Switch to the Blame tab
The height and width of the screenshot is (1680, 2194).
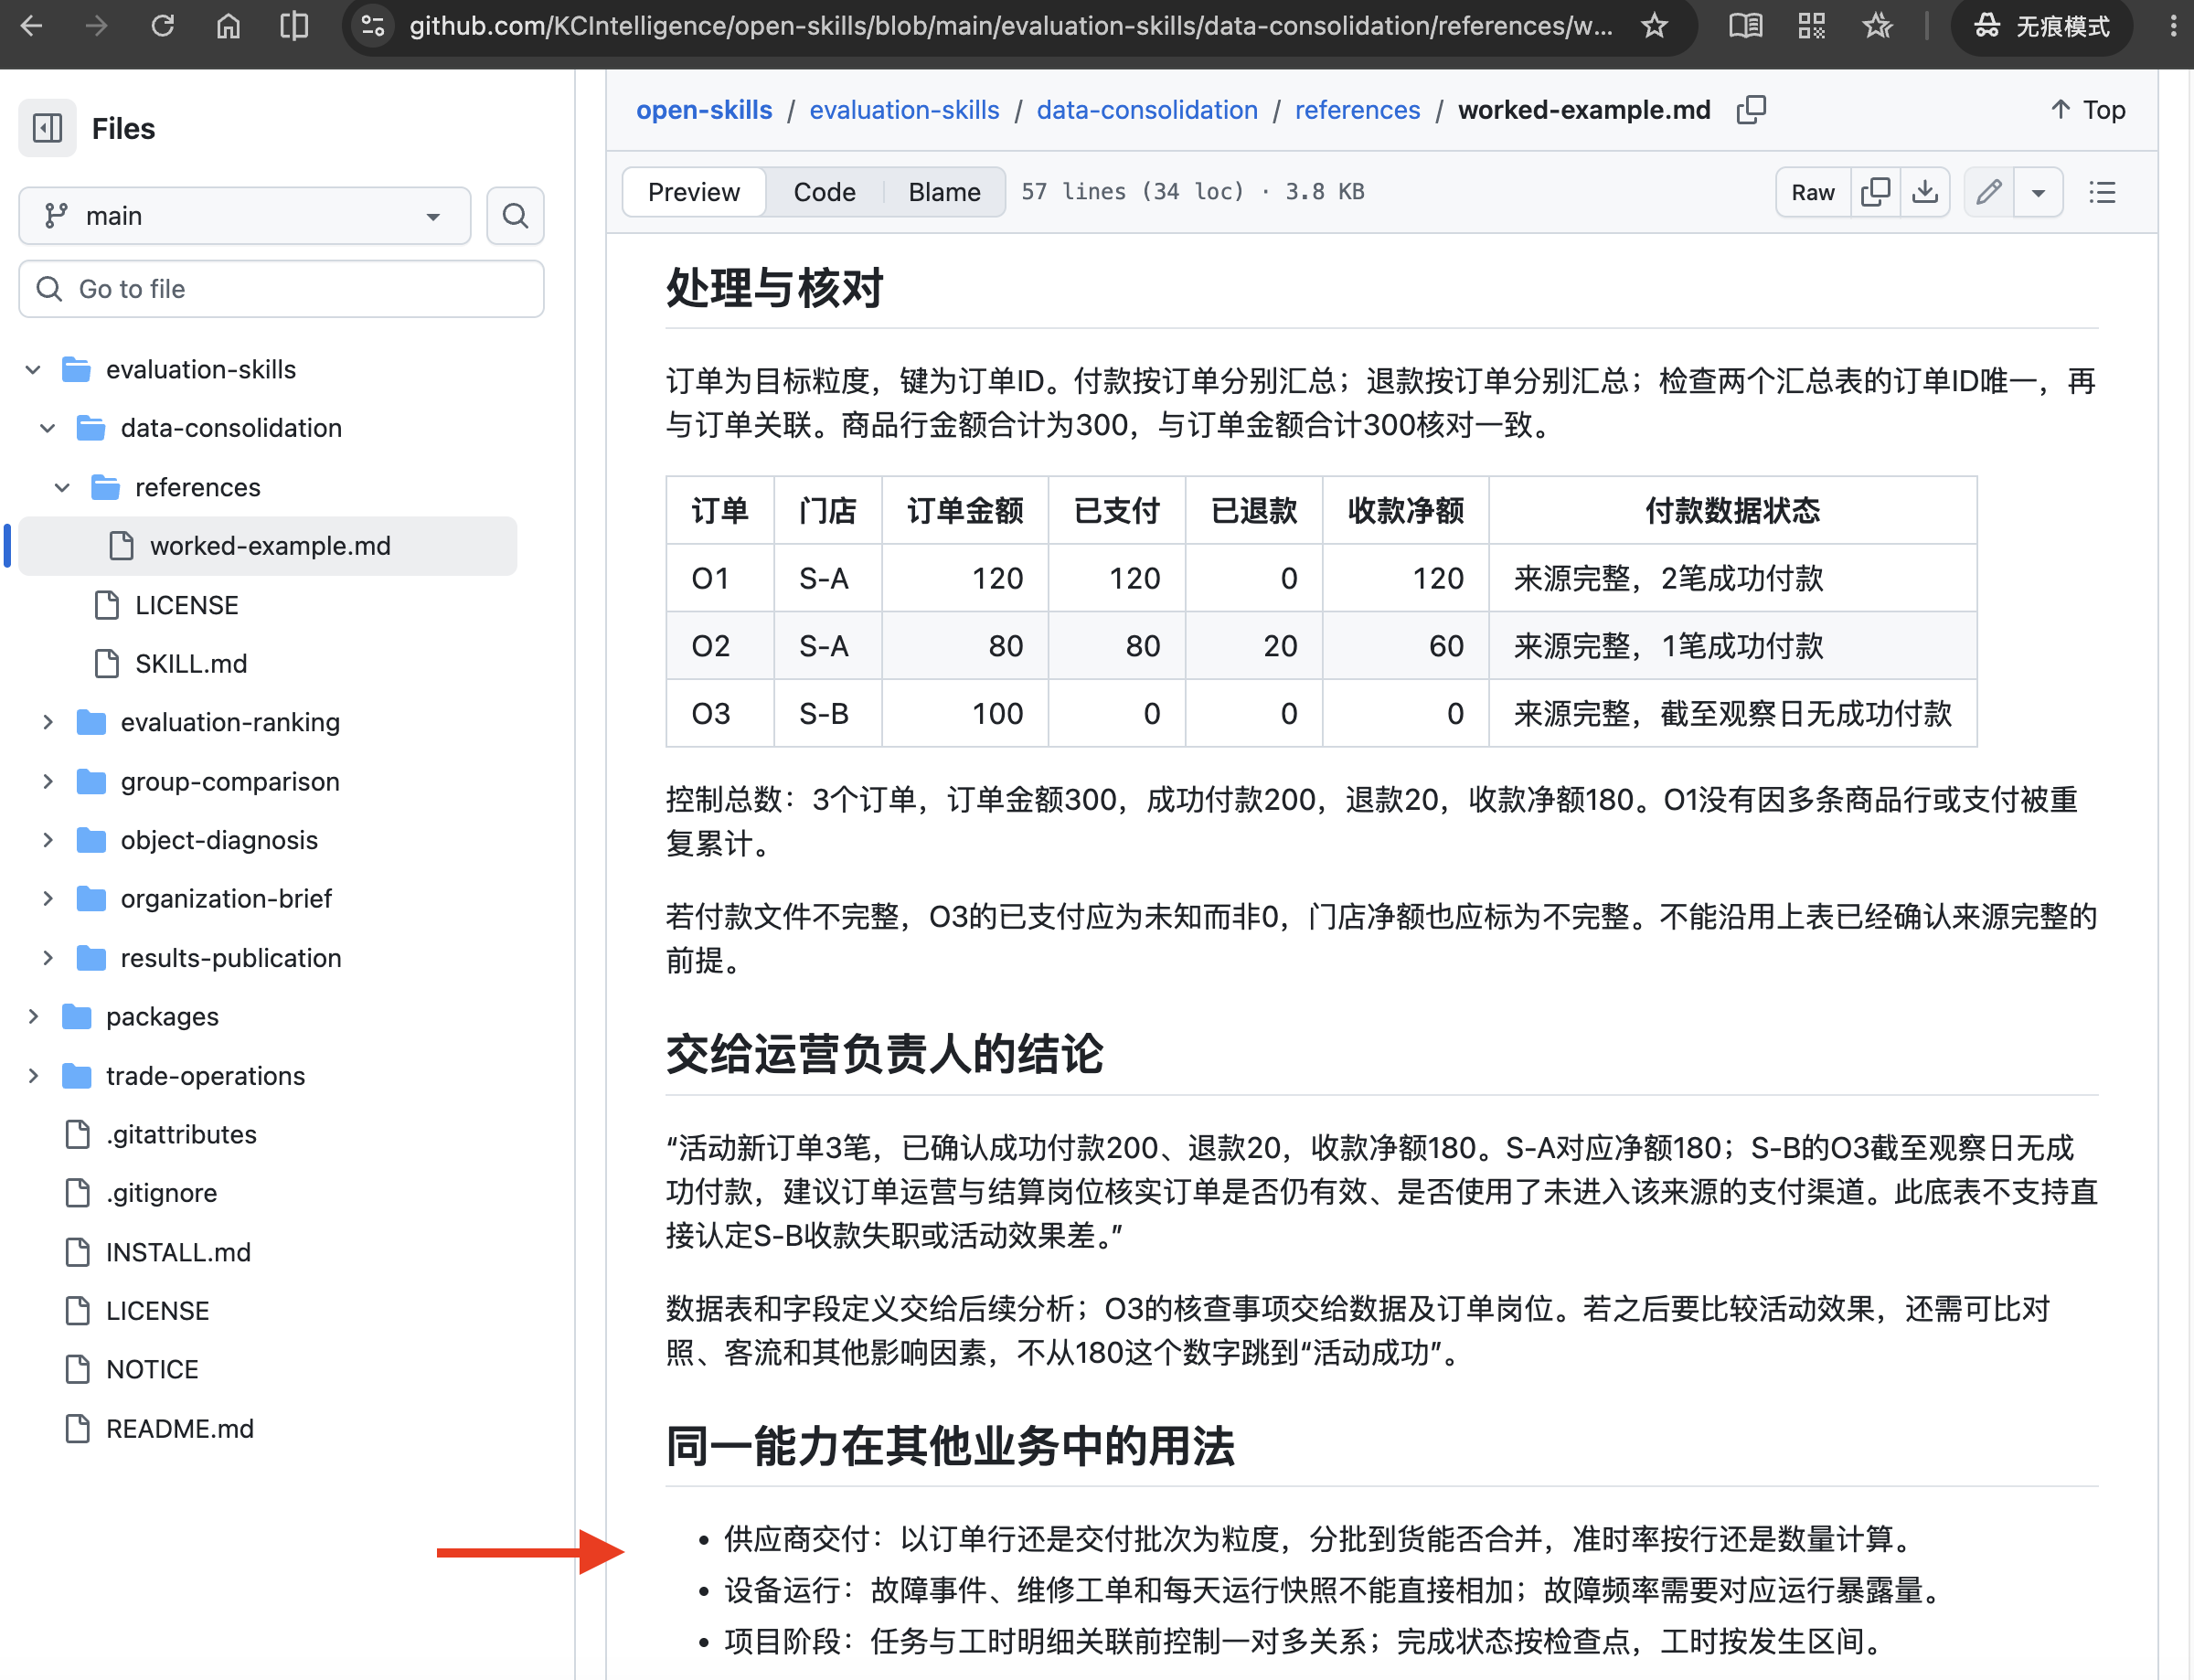944,192
